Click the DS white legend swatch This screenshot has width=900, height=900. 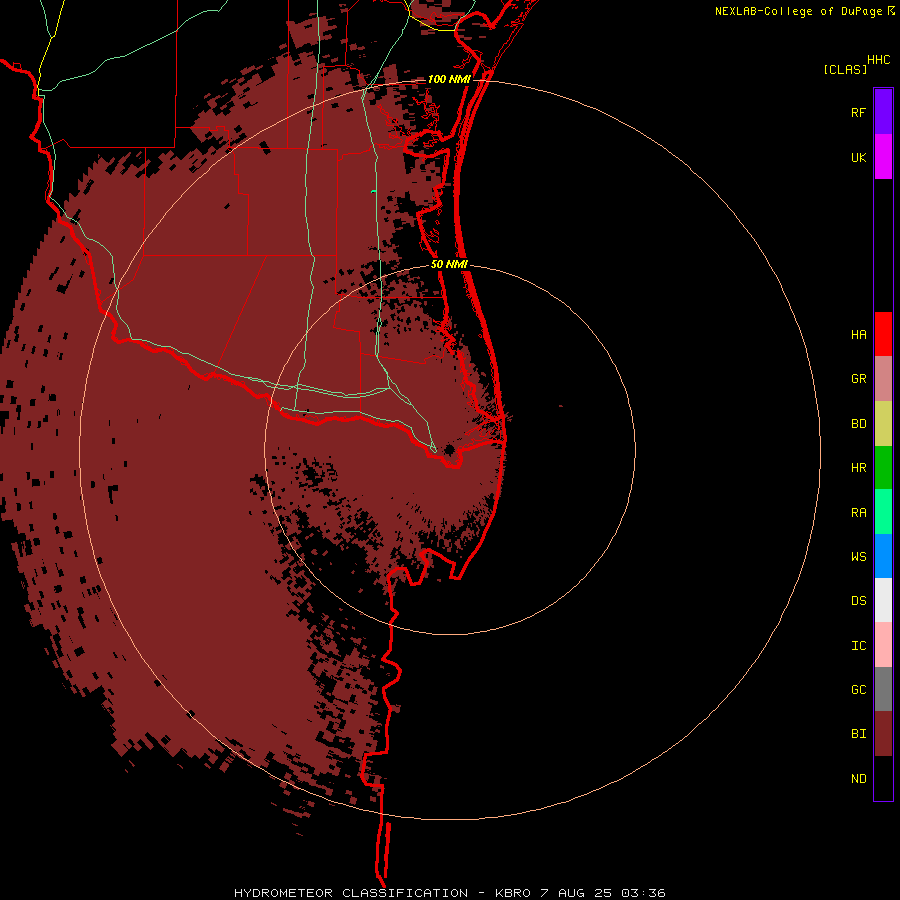(x=883, y=600)
